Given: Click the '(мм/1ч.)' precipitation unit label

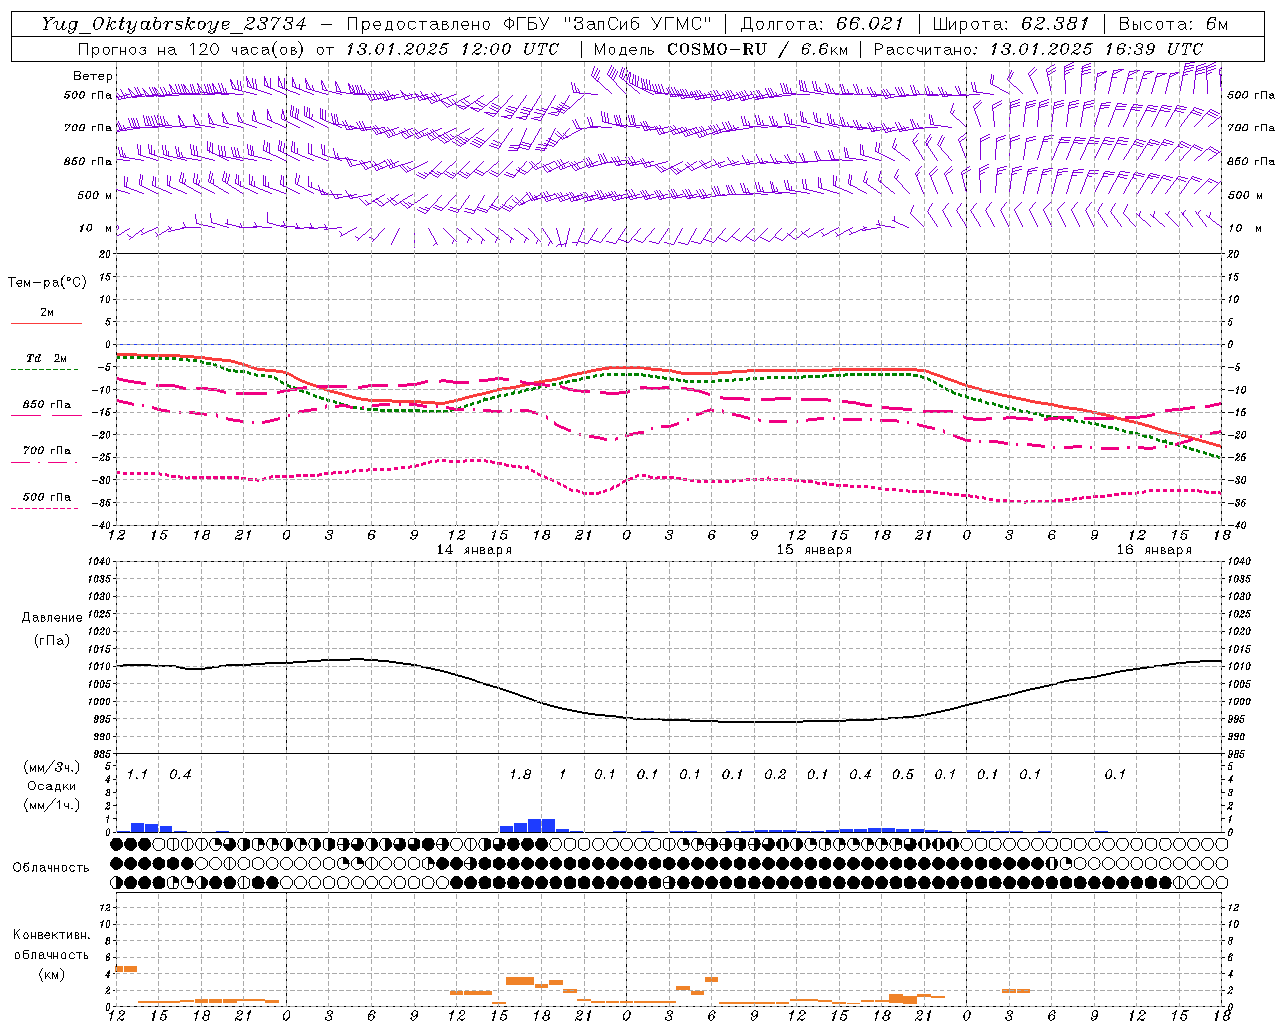Looking at the screenshot, I should tap(51, 805).
